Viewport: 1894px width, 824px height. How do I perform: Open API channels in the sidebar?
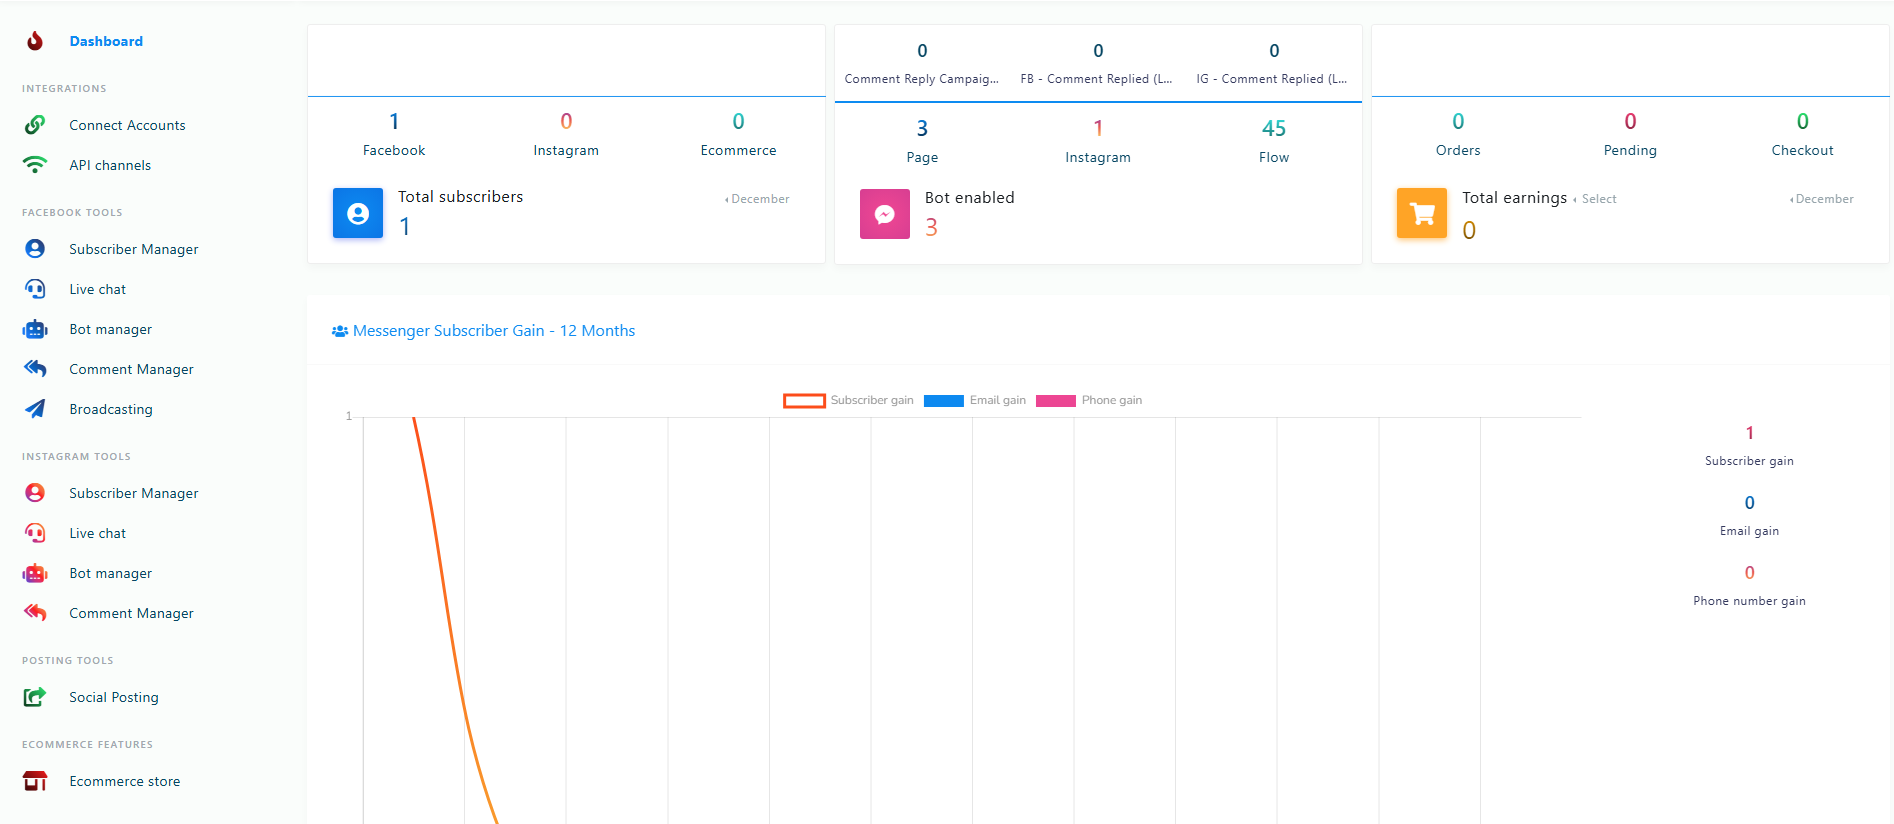110,165
